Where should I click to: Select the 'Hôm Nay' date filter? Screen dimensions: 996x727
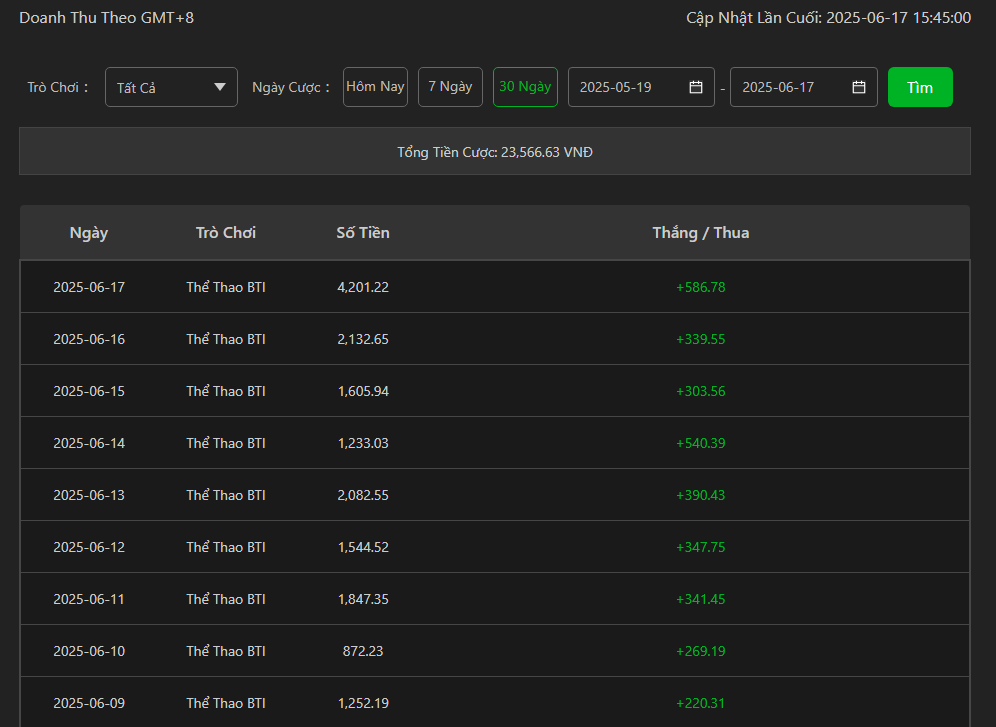(375, 87)
